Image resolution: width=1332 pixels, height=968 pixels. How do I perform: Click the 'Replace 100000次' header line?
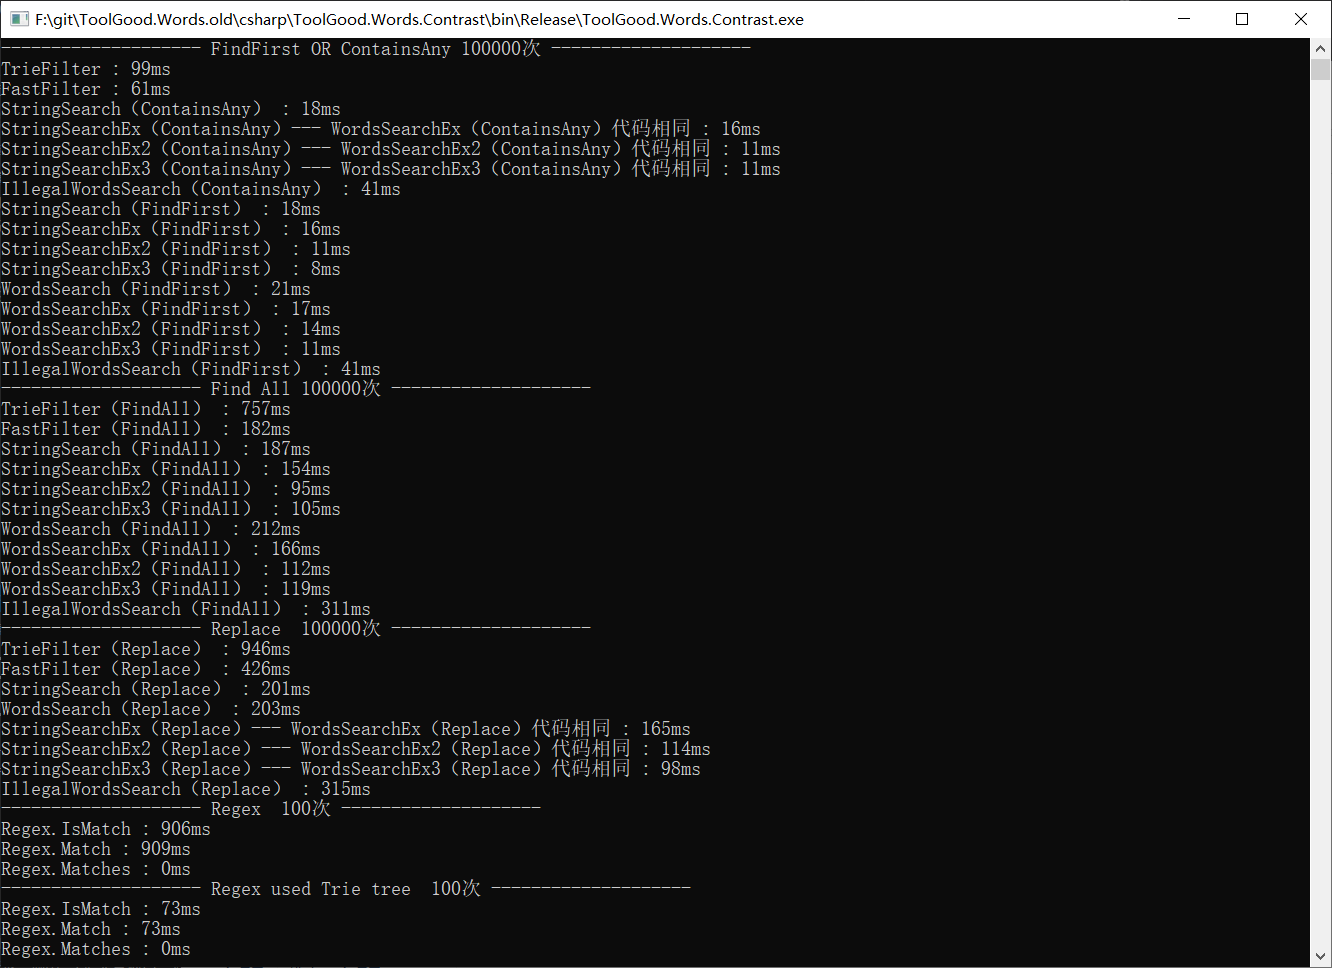coord(296,629)
